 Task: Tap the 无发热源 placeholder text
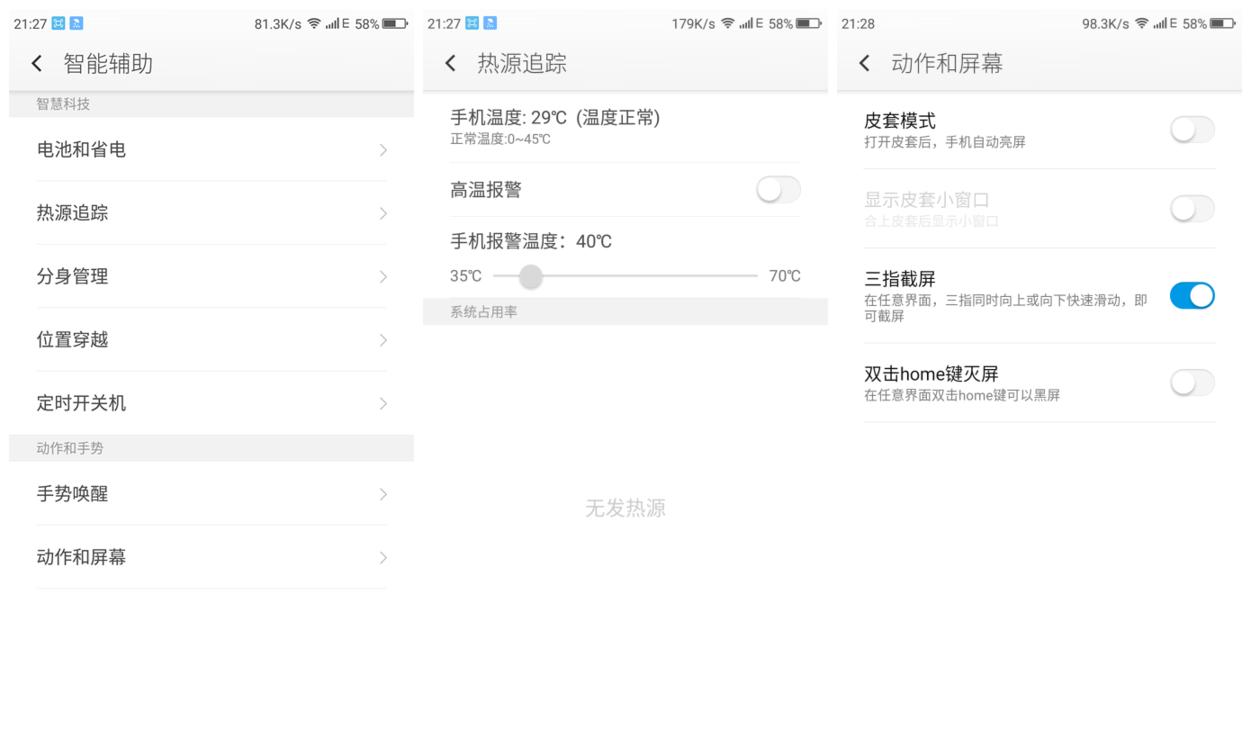pos(625,509)
